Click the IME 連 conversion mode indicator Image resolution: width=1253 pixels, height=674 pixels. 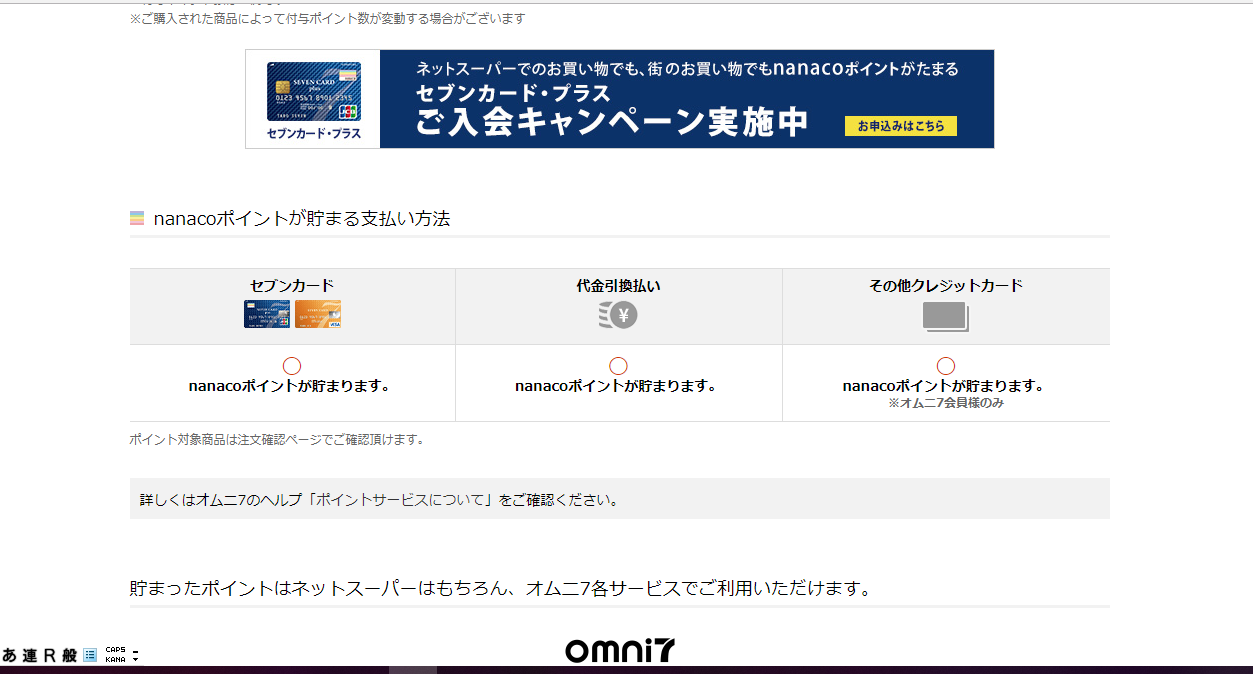point(29,656)
